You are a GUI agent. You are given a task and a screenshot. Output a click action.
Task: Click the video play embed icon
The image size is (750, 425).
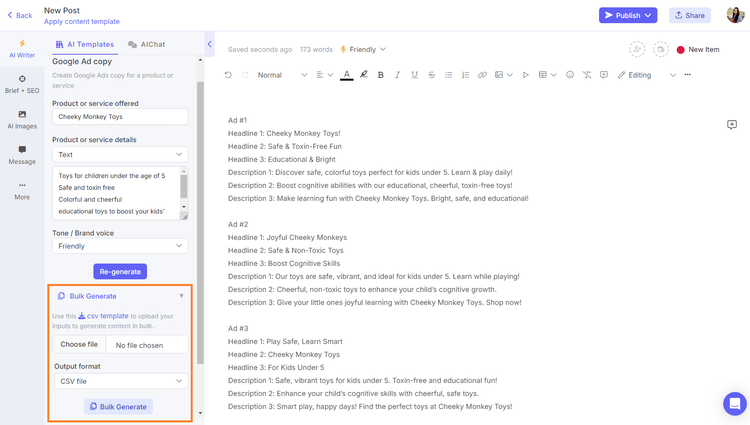pyautogui.click(x=526, y=75)
